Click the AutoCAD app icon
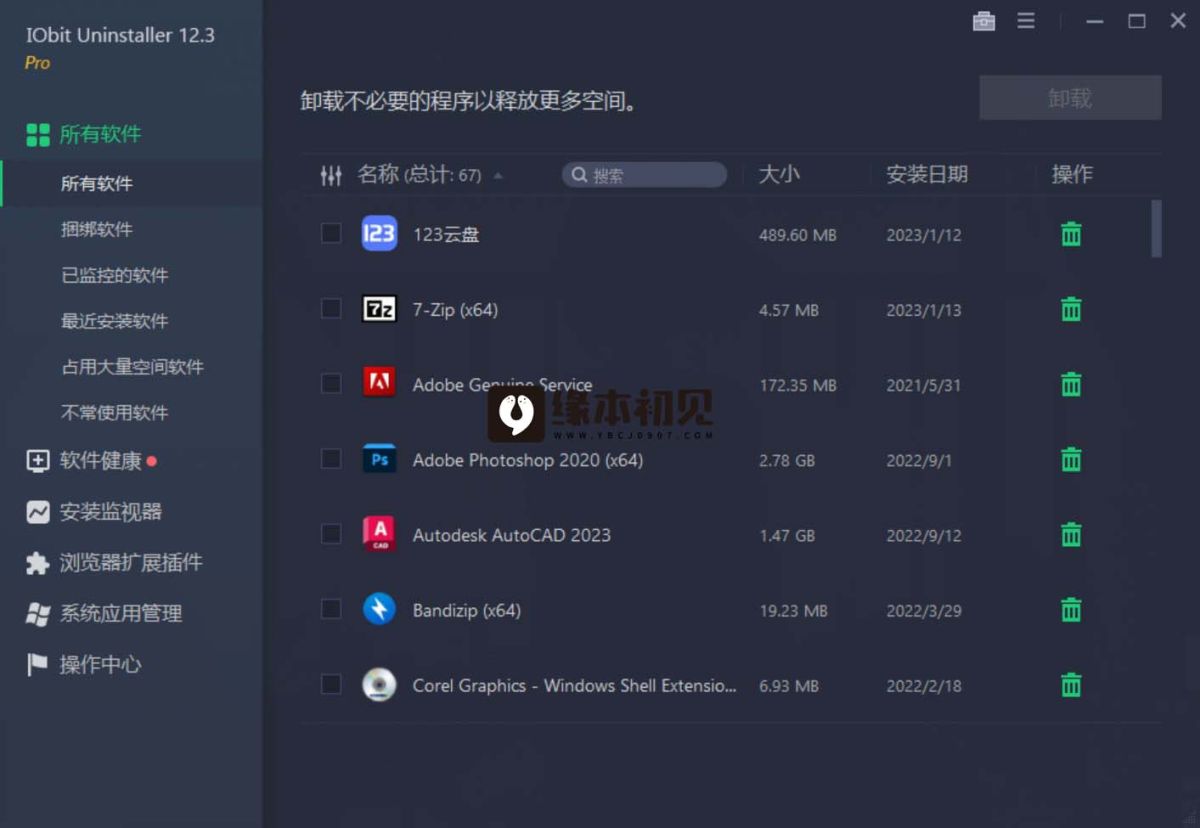 (x=379, y=534)
